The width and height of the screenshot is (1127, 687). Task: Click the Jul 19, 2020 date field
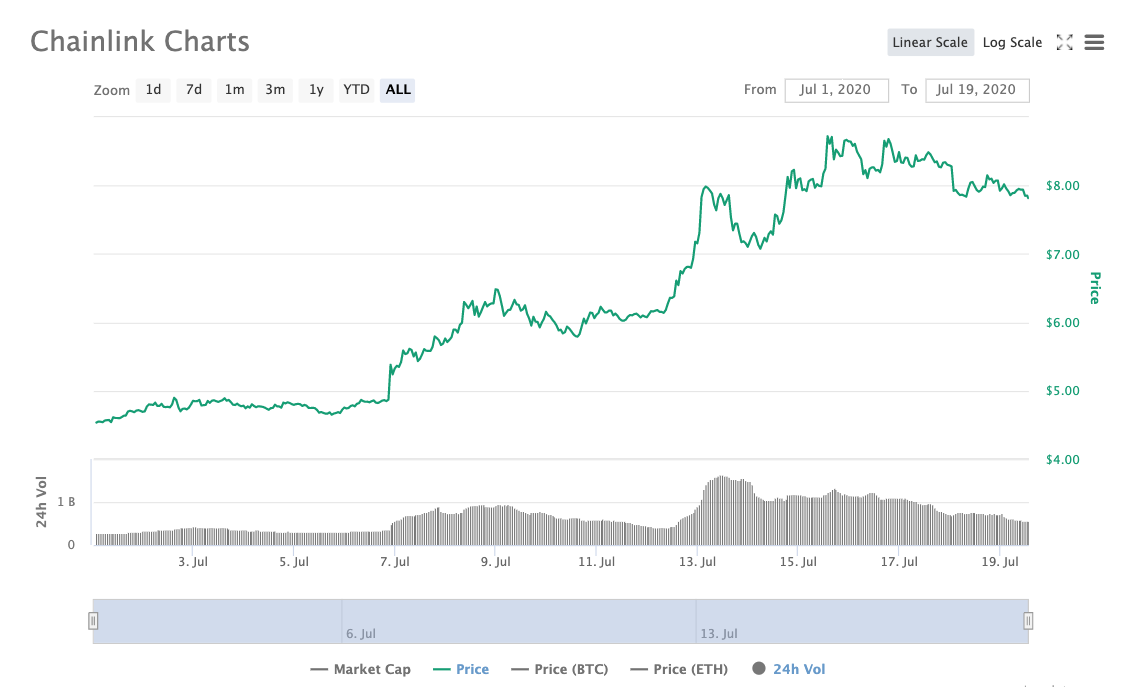(977, 89)
